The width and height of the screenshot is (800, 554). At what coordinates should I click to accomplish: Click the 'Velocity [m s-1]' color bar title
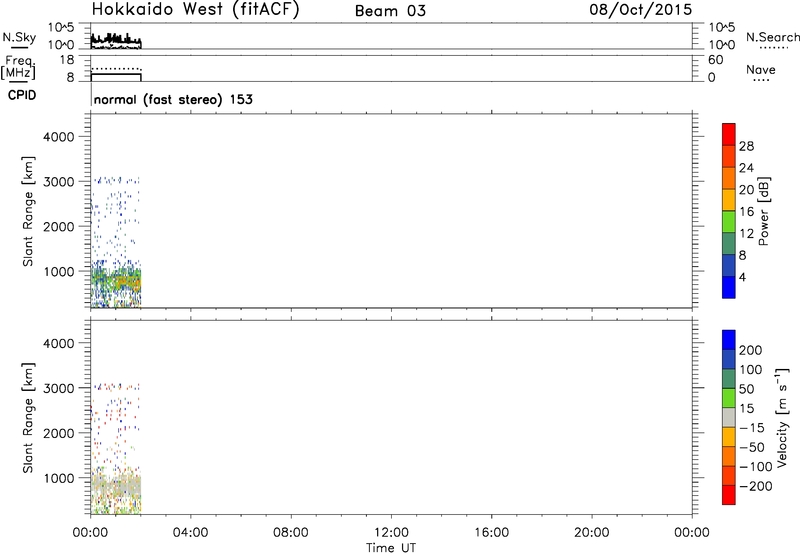pyautogui.click(x=782, y=417)
